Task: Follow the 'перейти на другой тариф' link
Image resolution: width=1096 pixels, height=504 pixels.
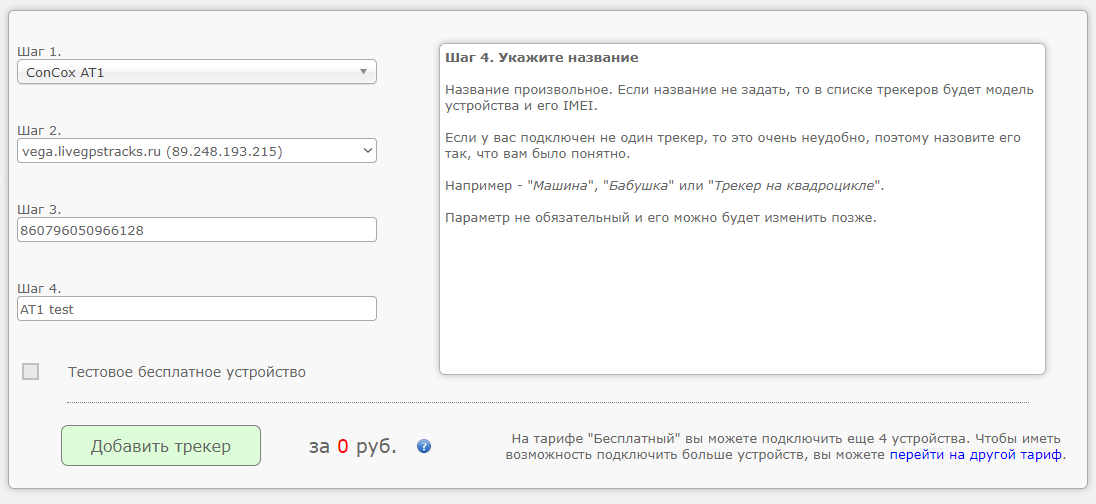Action: pos(976,455)
